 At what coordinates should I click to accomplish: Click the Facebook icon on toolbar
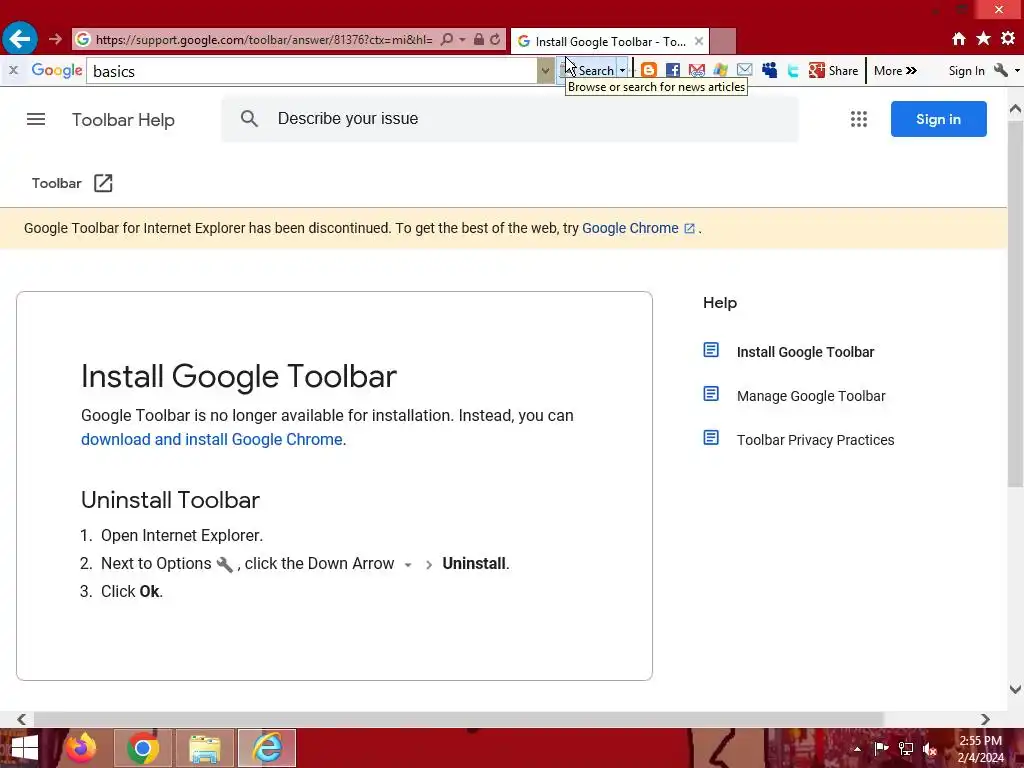pos(673,71)
